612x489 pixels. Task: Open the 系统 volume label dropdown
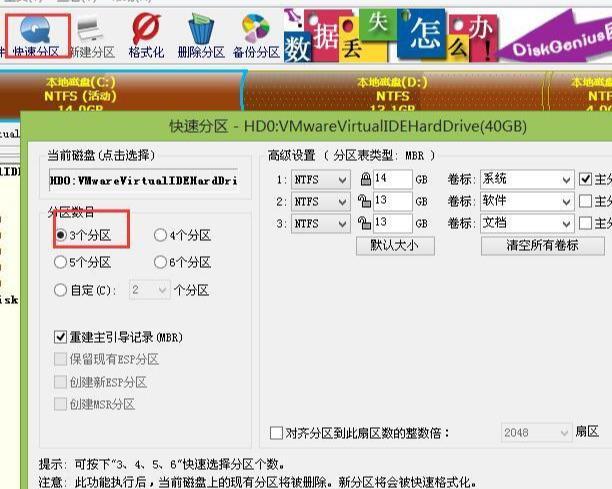click(527, 180)
